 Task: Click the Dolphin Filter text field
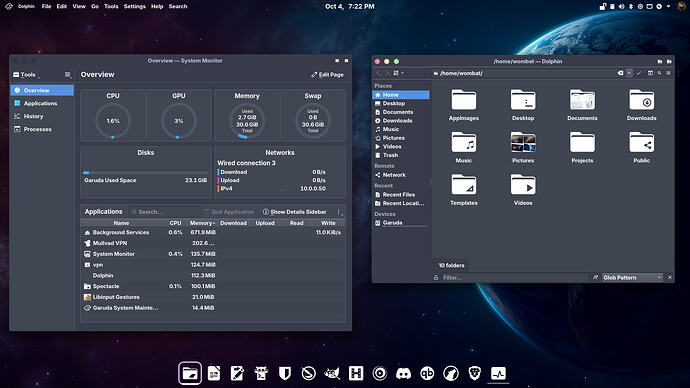coord(514,278)
